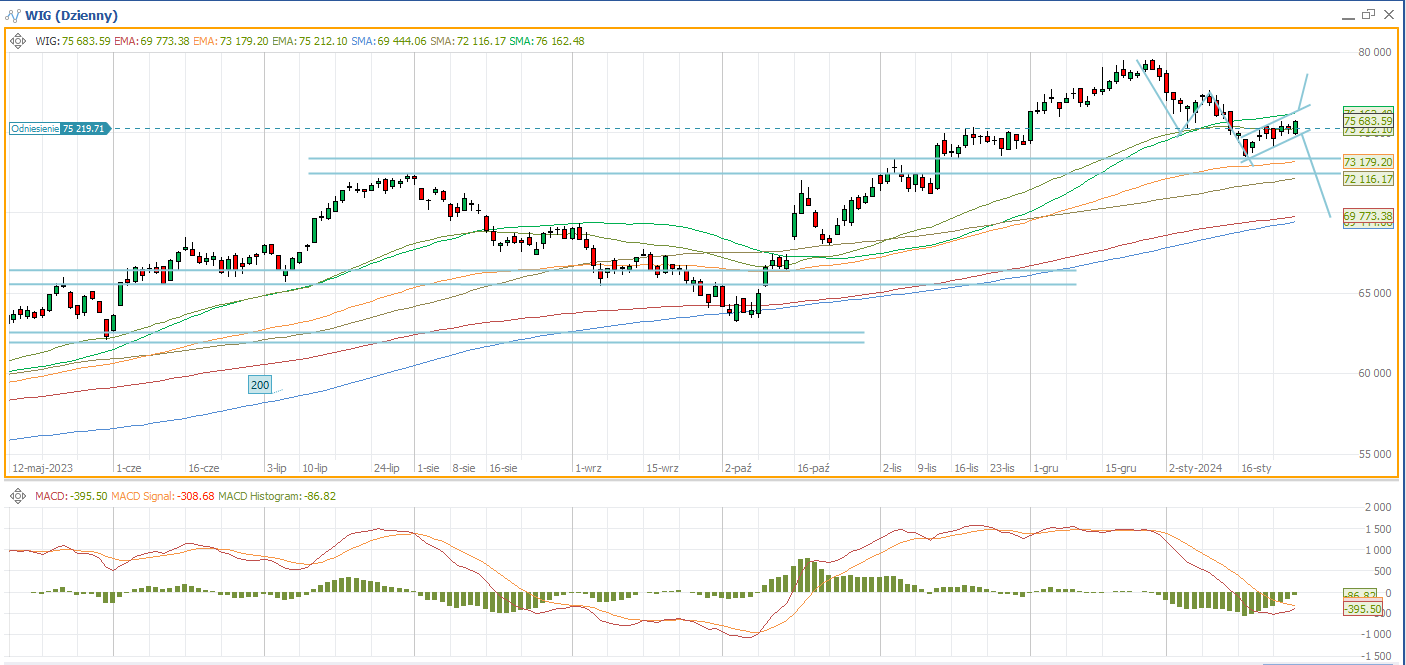Screen dimensions: 1406x665
Task: Close the WIG chart window
Action: [x=1388, y=14]
